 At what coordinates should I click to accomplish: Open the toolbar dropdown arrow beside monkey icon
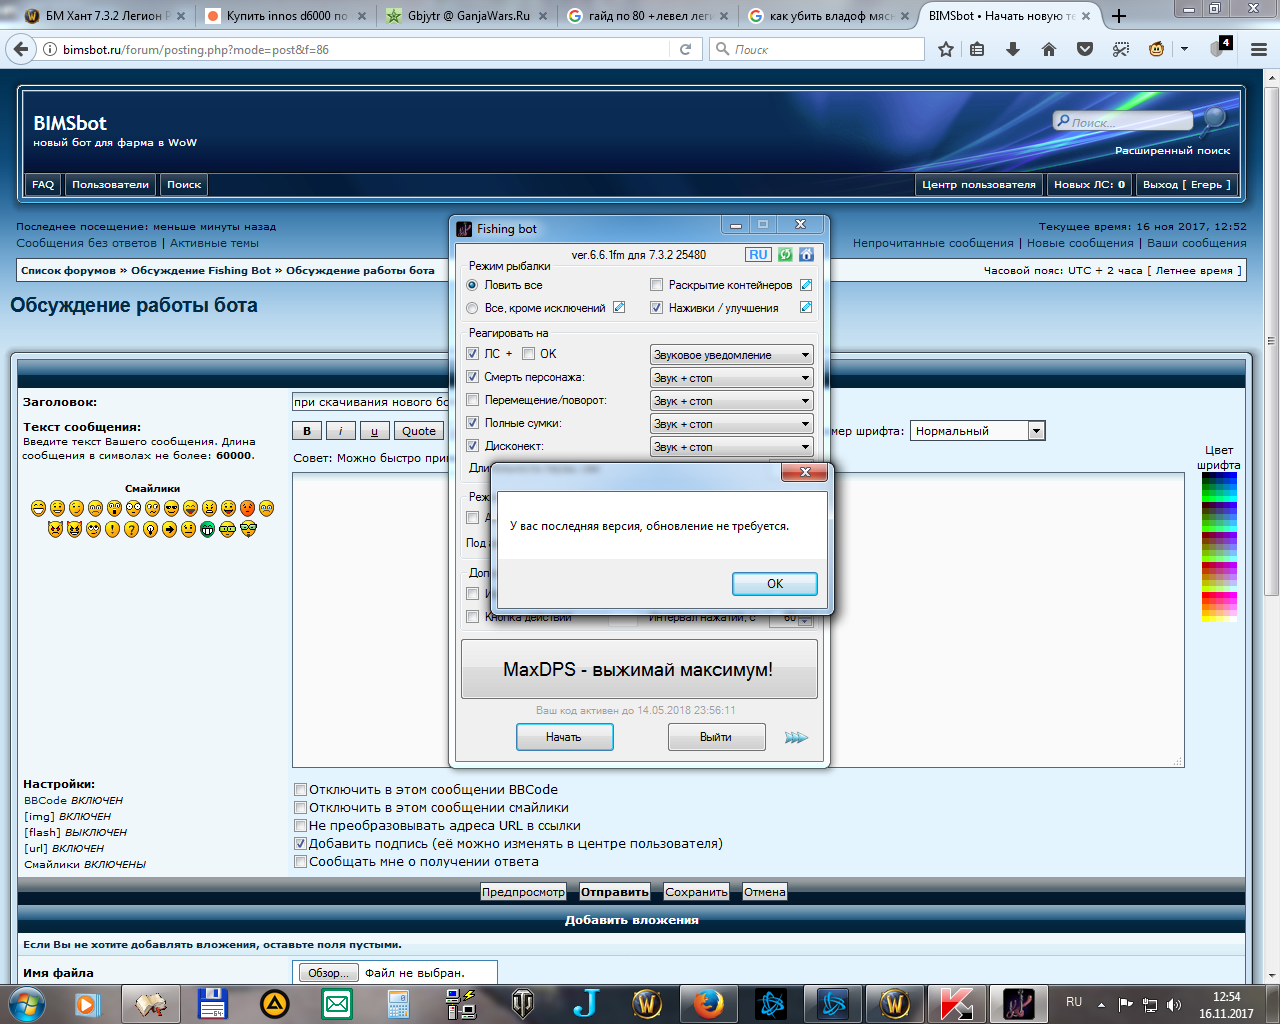1184,49
